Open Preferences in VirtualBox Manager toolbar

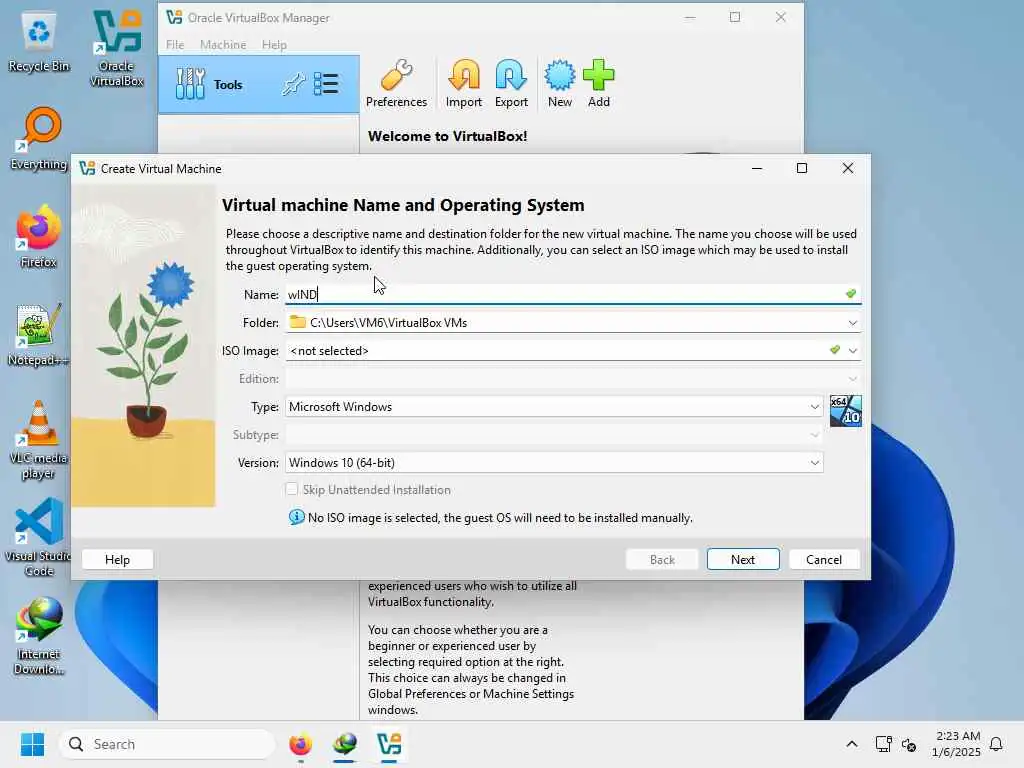click(396, 83)
